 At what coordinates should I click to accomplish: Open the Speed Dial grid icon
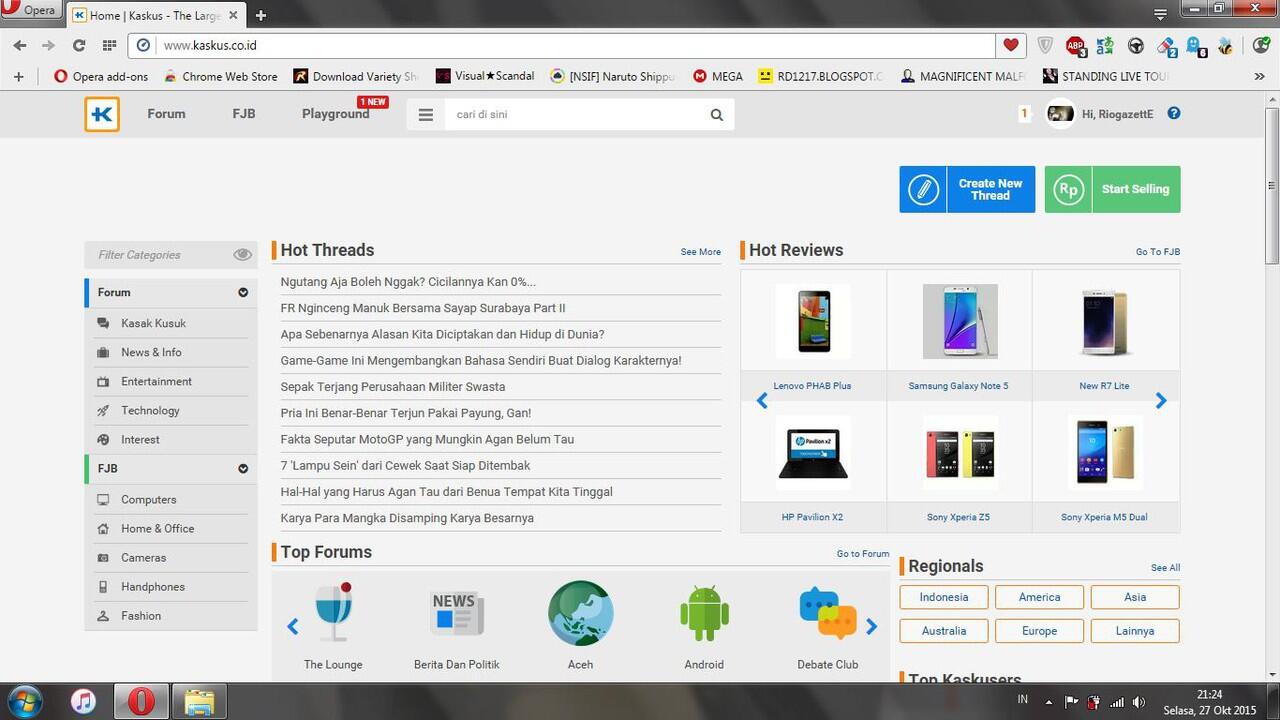[109, 45]
